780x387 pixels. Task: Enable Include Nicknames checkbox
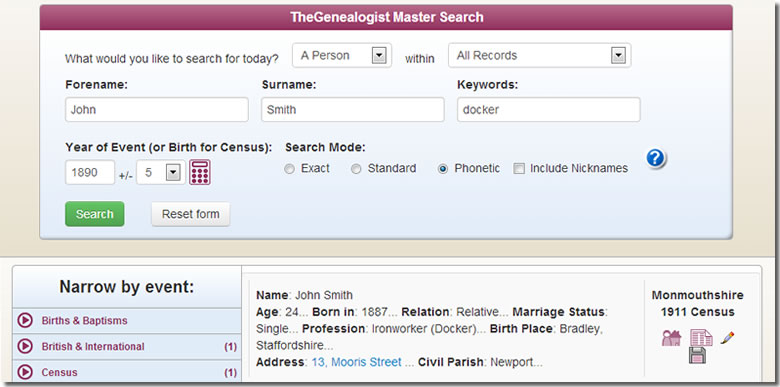pyautogui.click(x=519, y=169)
